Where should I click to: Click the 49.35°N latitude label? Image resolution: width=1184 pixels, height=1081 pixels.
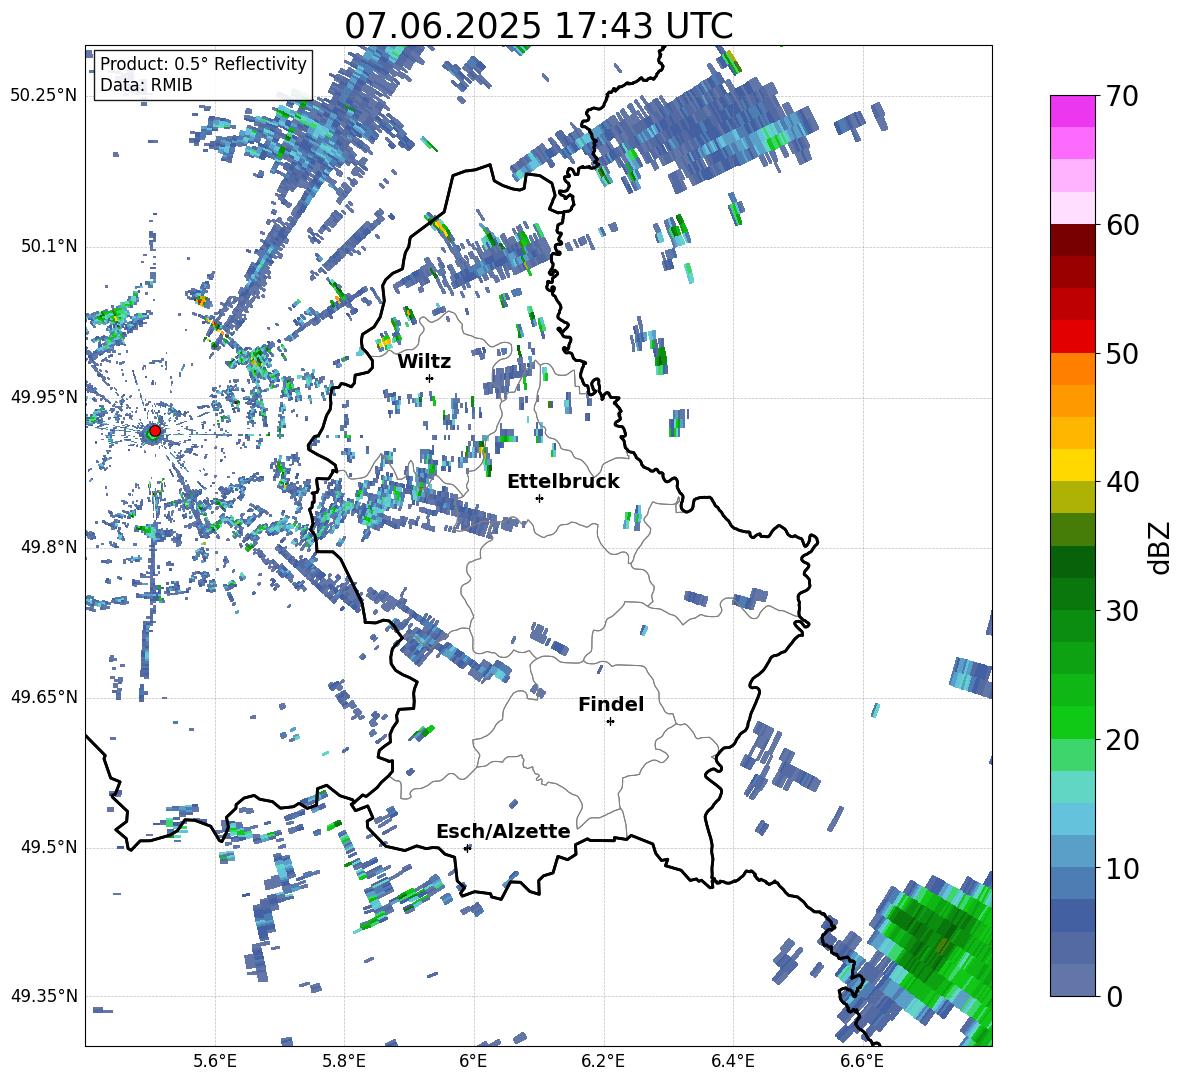44,997
